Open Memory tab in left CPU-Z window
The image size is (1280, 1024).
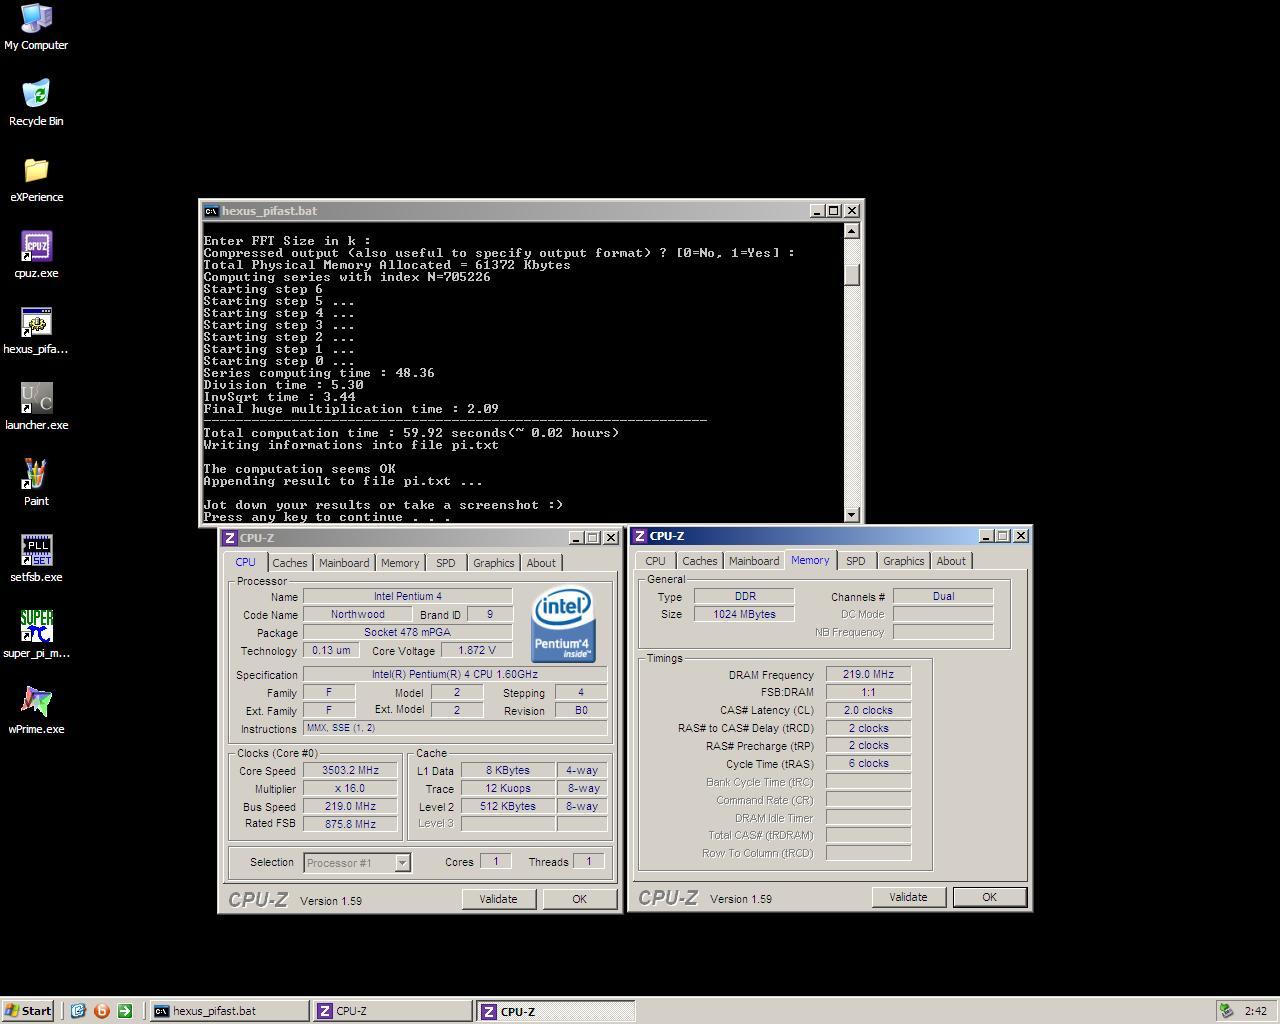click(x=400, y=563)
